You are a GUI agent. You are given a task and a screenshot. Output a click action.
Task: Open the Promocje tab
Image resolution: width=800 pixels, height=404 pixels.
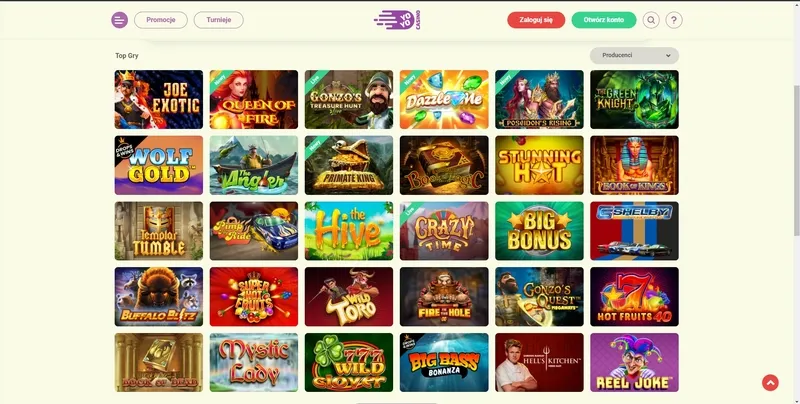[161, 20]
